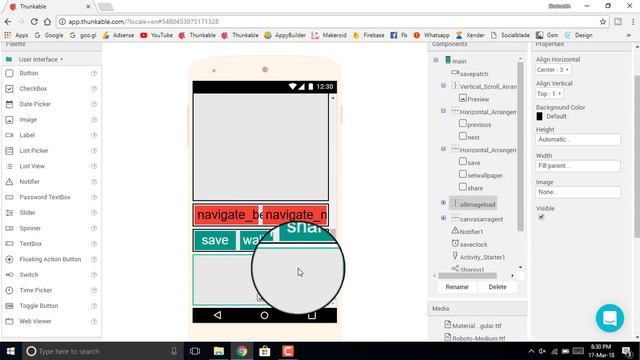
Task: Select the Notifier palette component
Action: (x=29, y=182)
